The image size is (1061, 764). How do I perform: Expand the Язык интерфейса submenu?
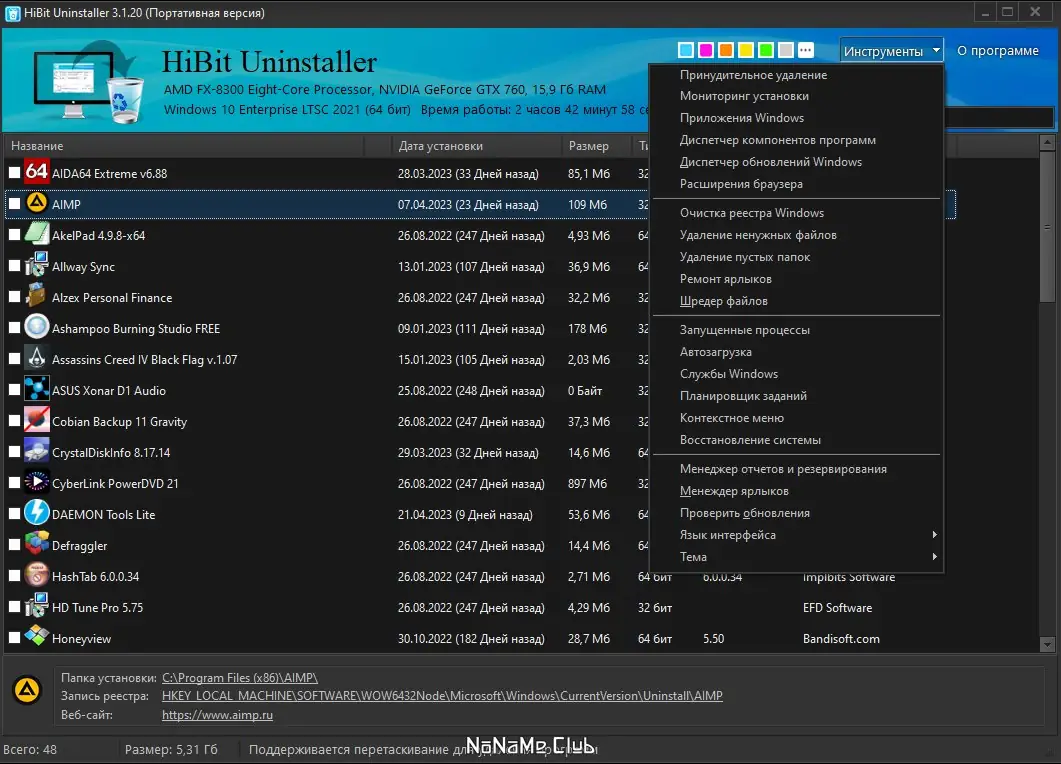pyautogui.click(x=796, y=535)
